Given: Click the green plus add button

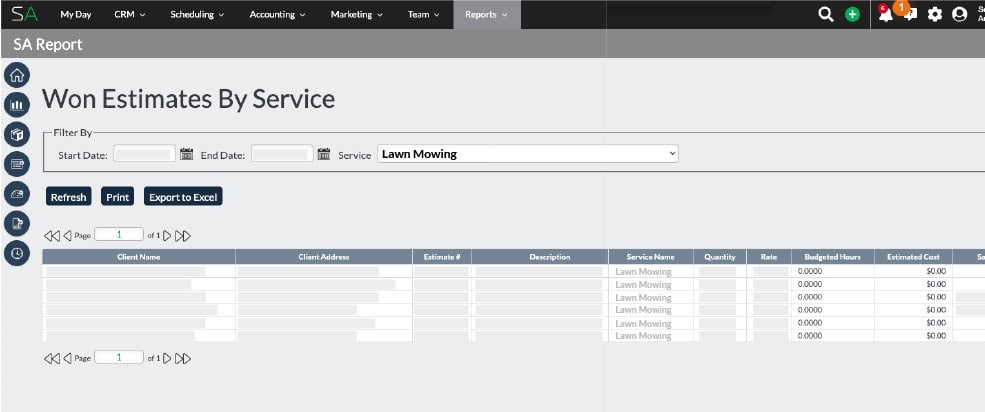Looking at the screenshot, I should point(852,14).
